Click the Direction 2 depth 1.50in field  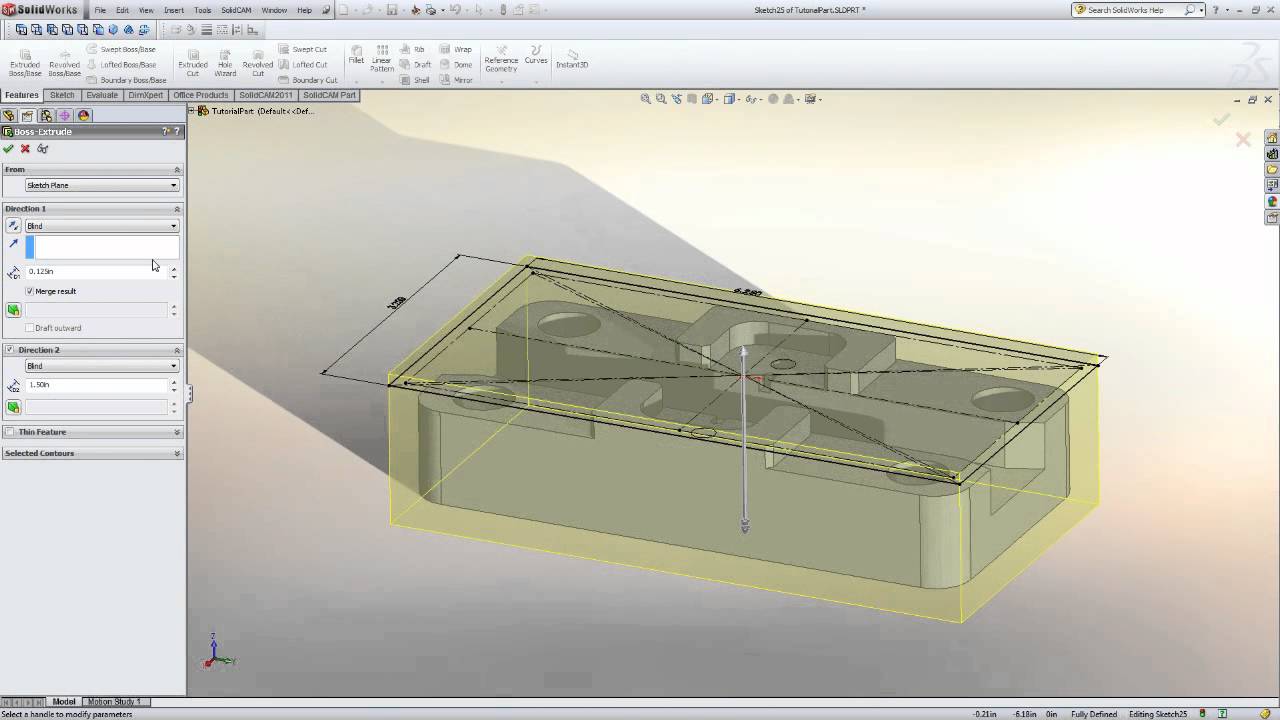click(96, 385)
